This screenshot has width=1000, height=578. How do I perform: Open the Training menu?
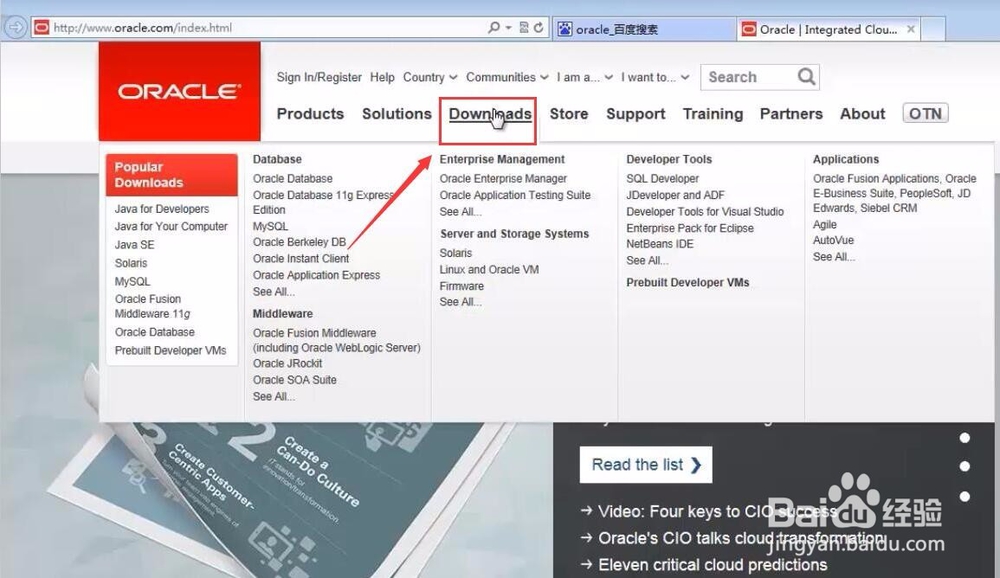click(713, 114)
